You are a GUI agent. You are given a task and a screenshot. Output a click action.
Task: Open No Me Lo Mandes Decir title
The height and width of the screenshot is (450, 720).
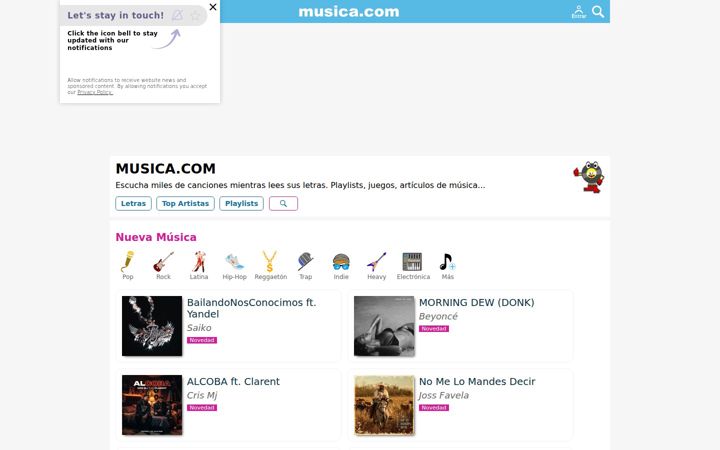[477, 382]
